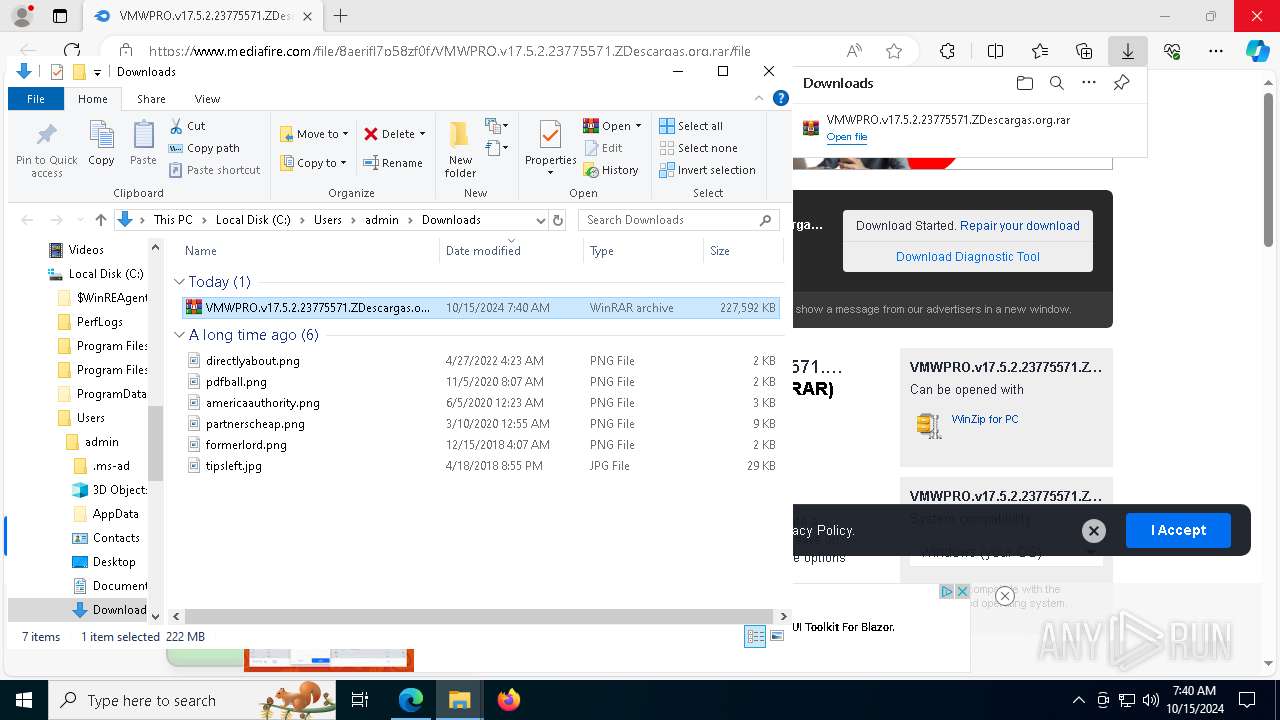Create a New folder from ribbon
This screenshot has width=1280, height=720.
[x=460, y=149]
